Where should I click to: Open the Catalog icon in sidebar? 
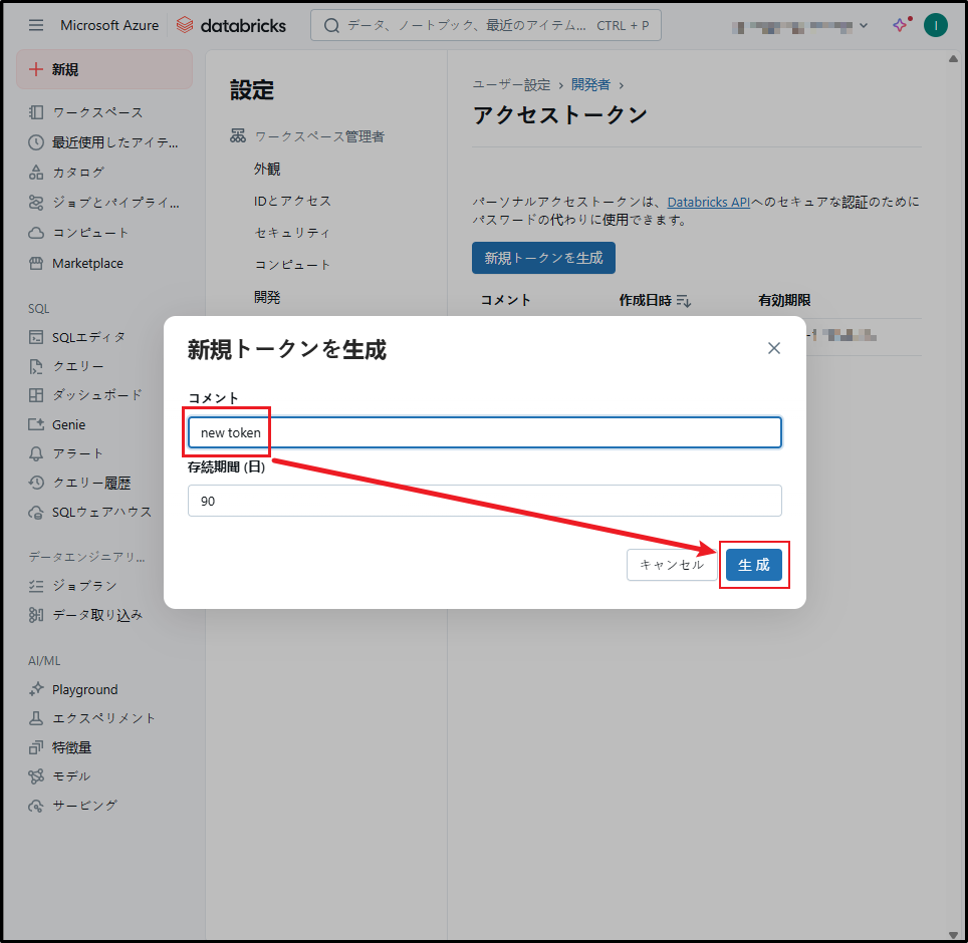pos(37,172)
